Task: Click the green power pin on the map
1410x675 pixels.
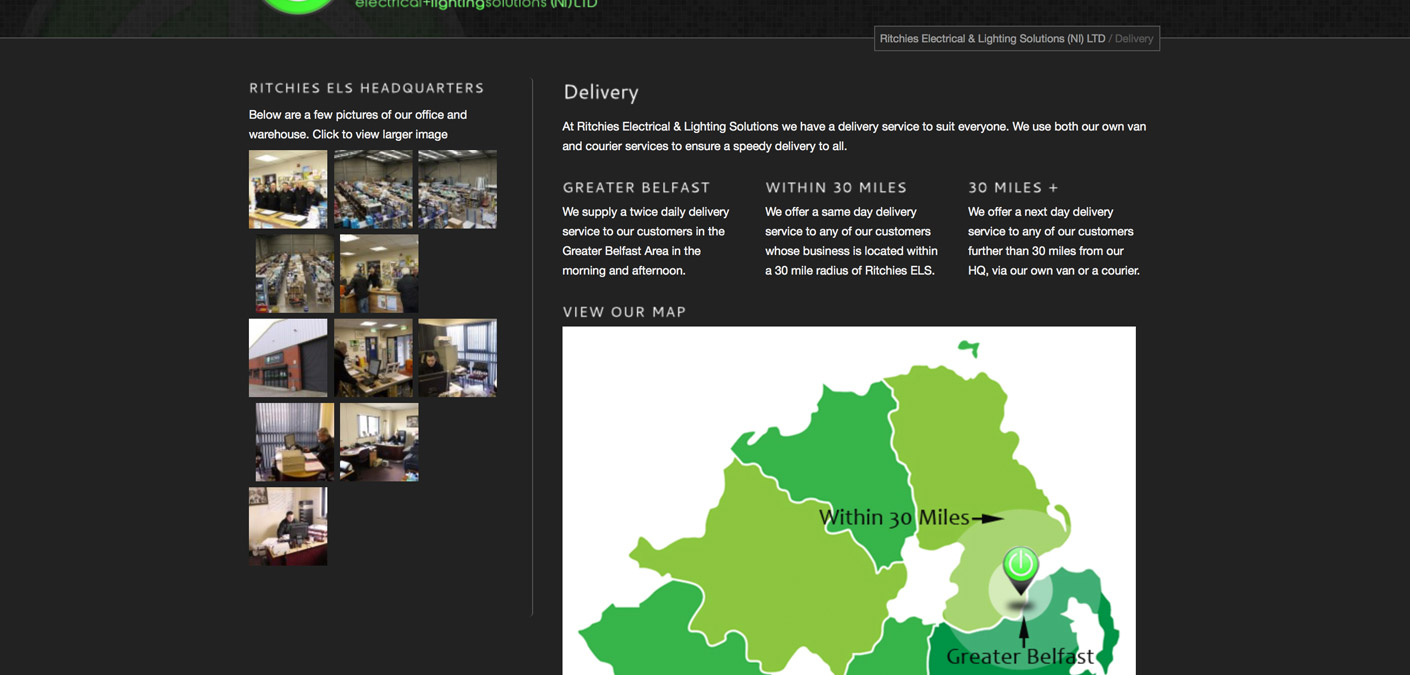Action: tap(1021, 570)
